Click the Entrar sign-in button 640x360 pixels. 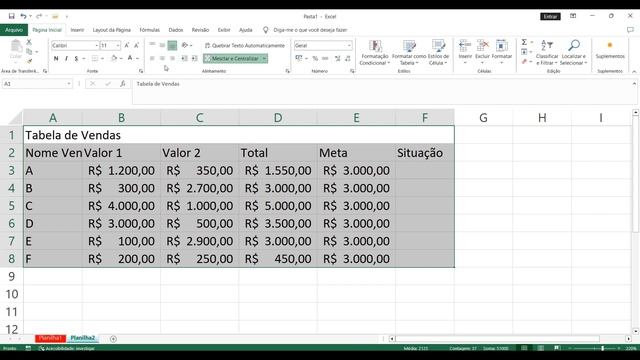550,16
